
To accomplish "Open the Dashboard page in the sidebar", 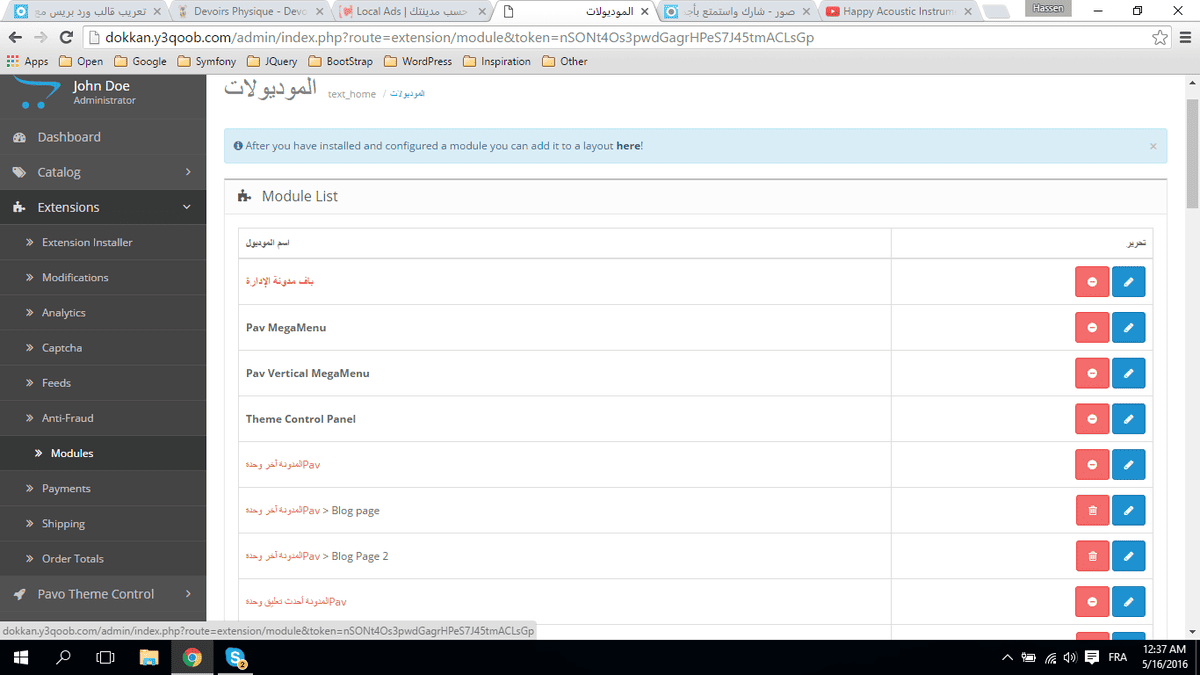I will (x=103, y=137).
